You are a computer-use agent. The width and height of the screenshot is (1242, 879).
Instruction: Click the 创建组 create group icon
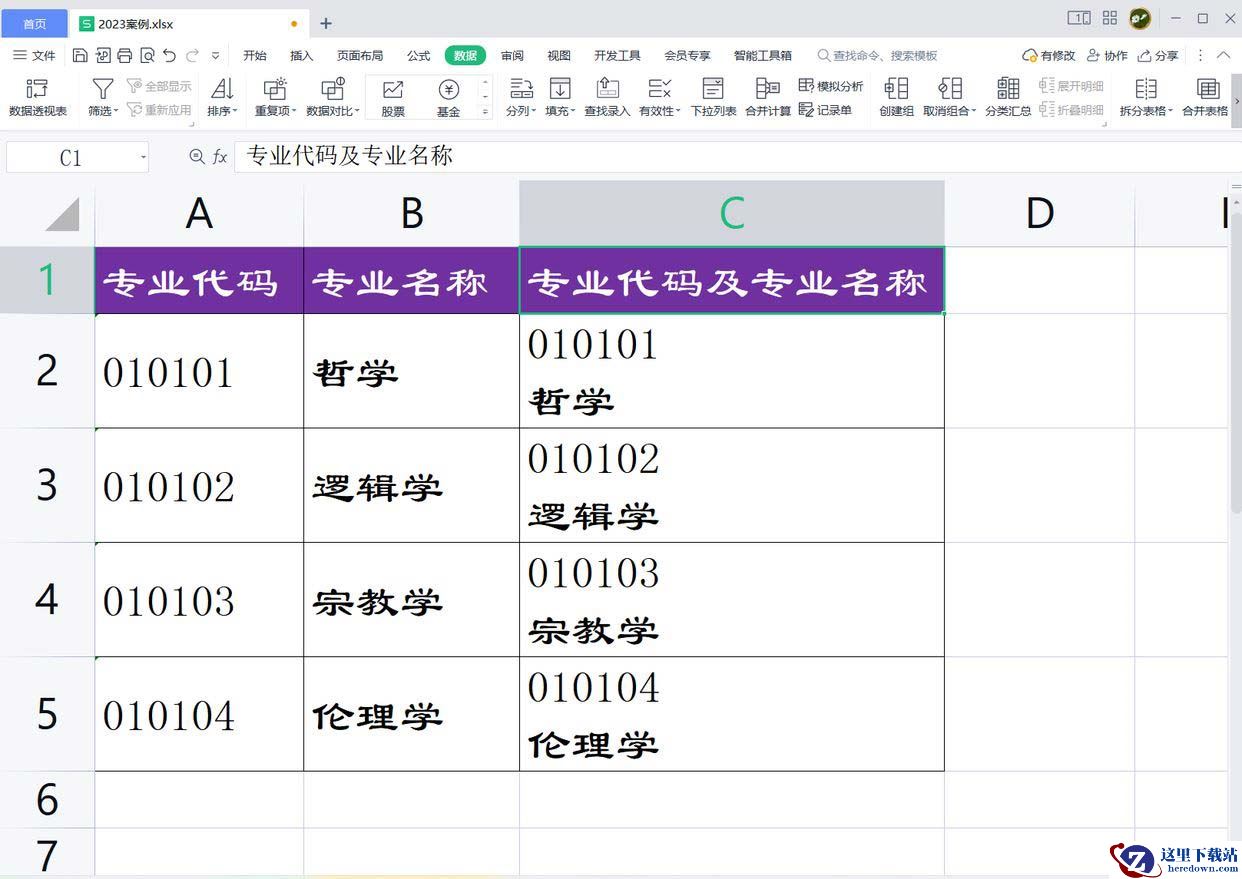coord(896,89)
